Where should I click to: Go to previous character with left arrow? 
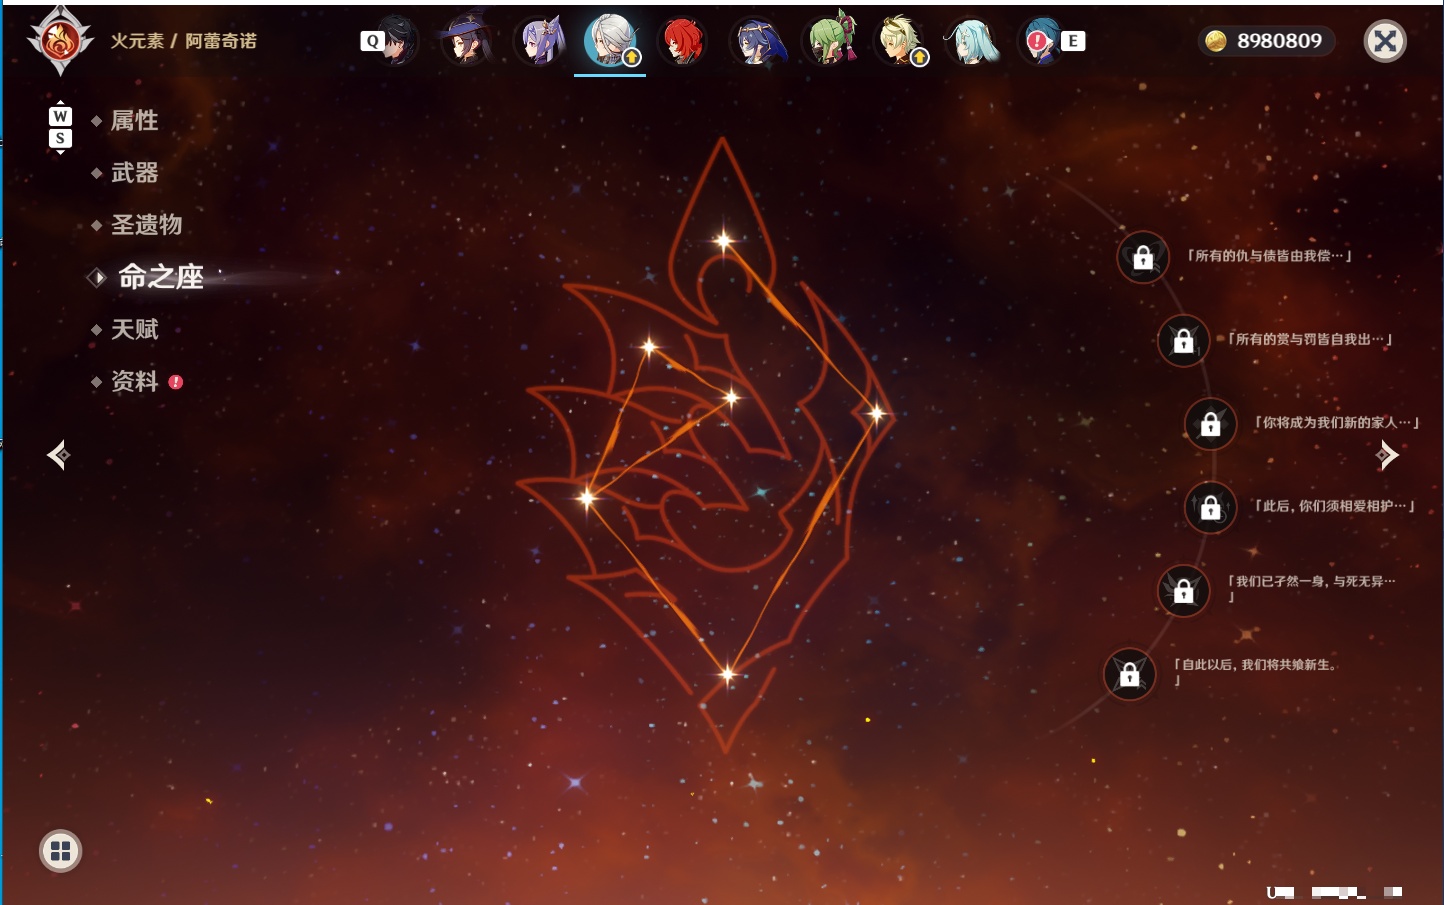click(x=58, y=455)
